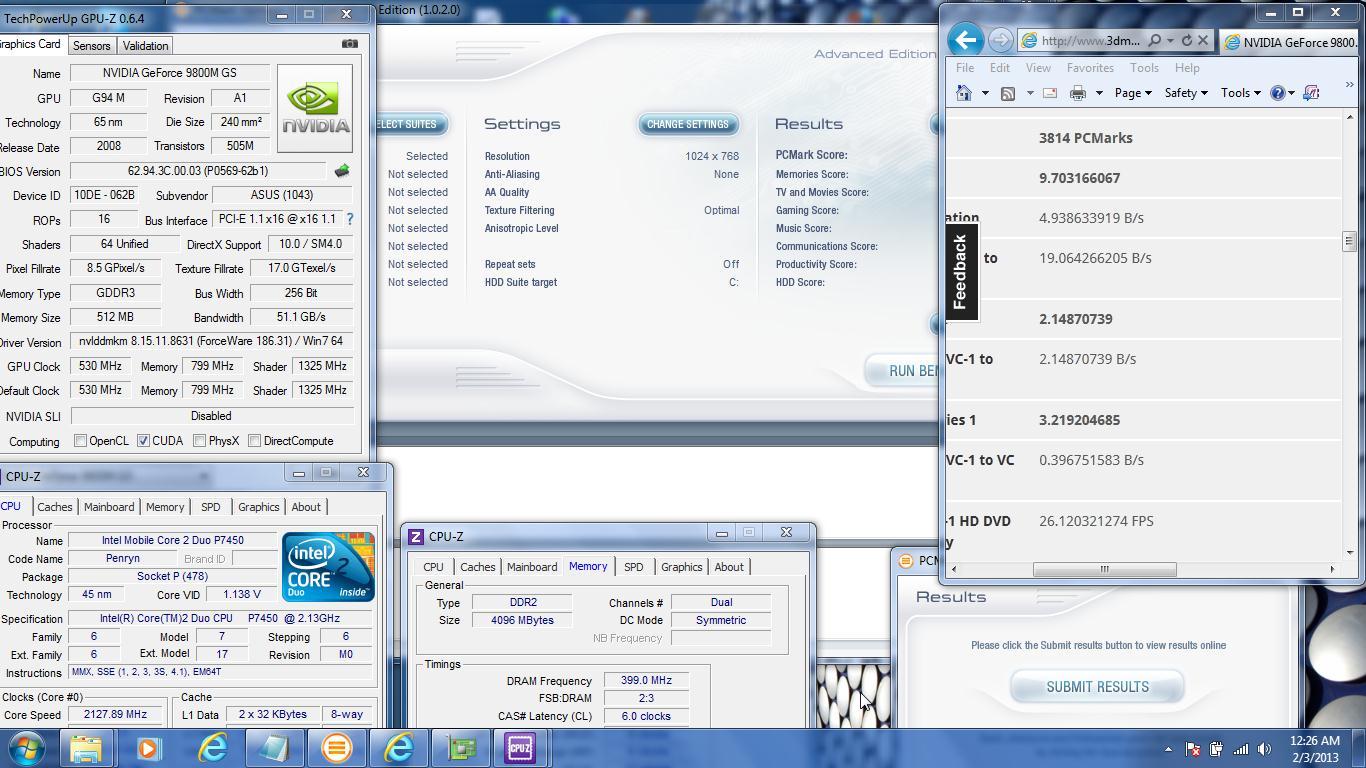Expand IE command bar overflow chevron
1366x768 pixels.
pos(1349,85)
